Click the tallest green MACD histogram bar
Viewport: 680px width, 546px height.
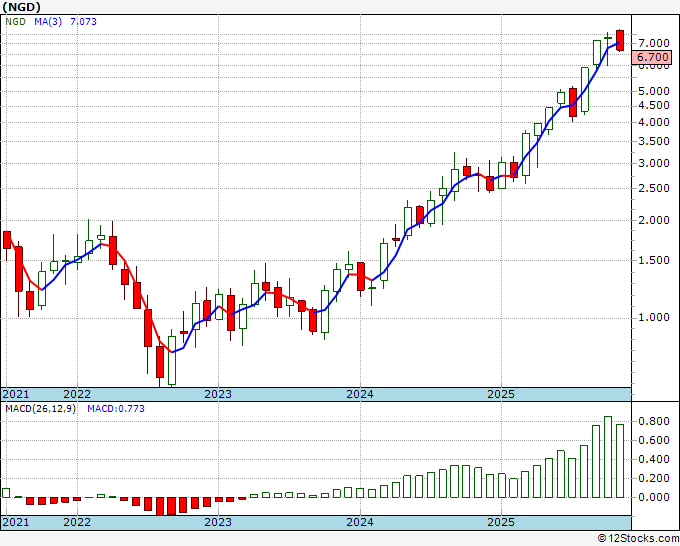pyautogui.click(x=608, y=457)
